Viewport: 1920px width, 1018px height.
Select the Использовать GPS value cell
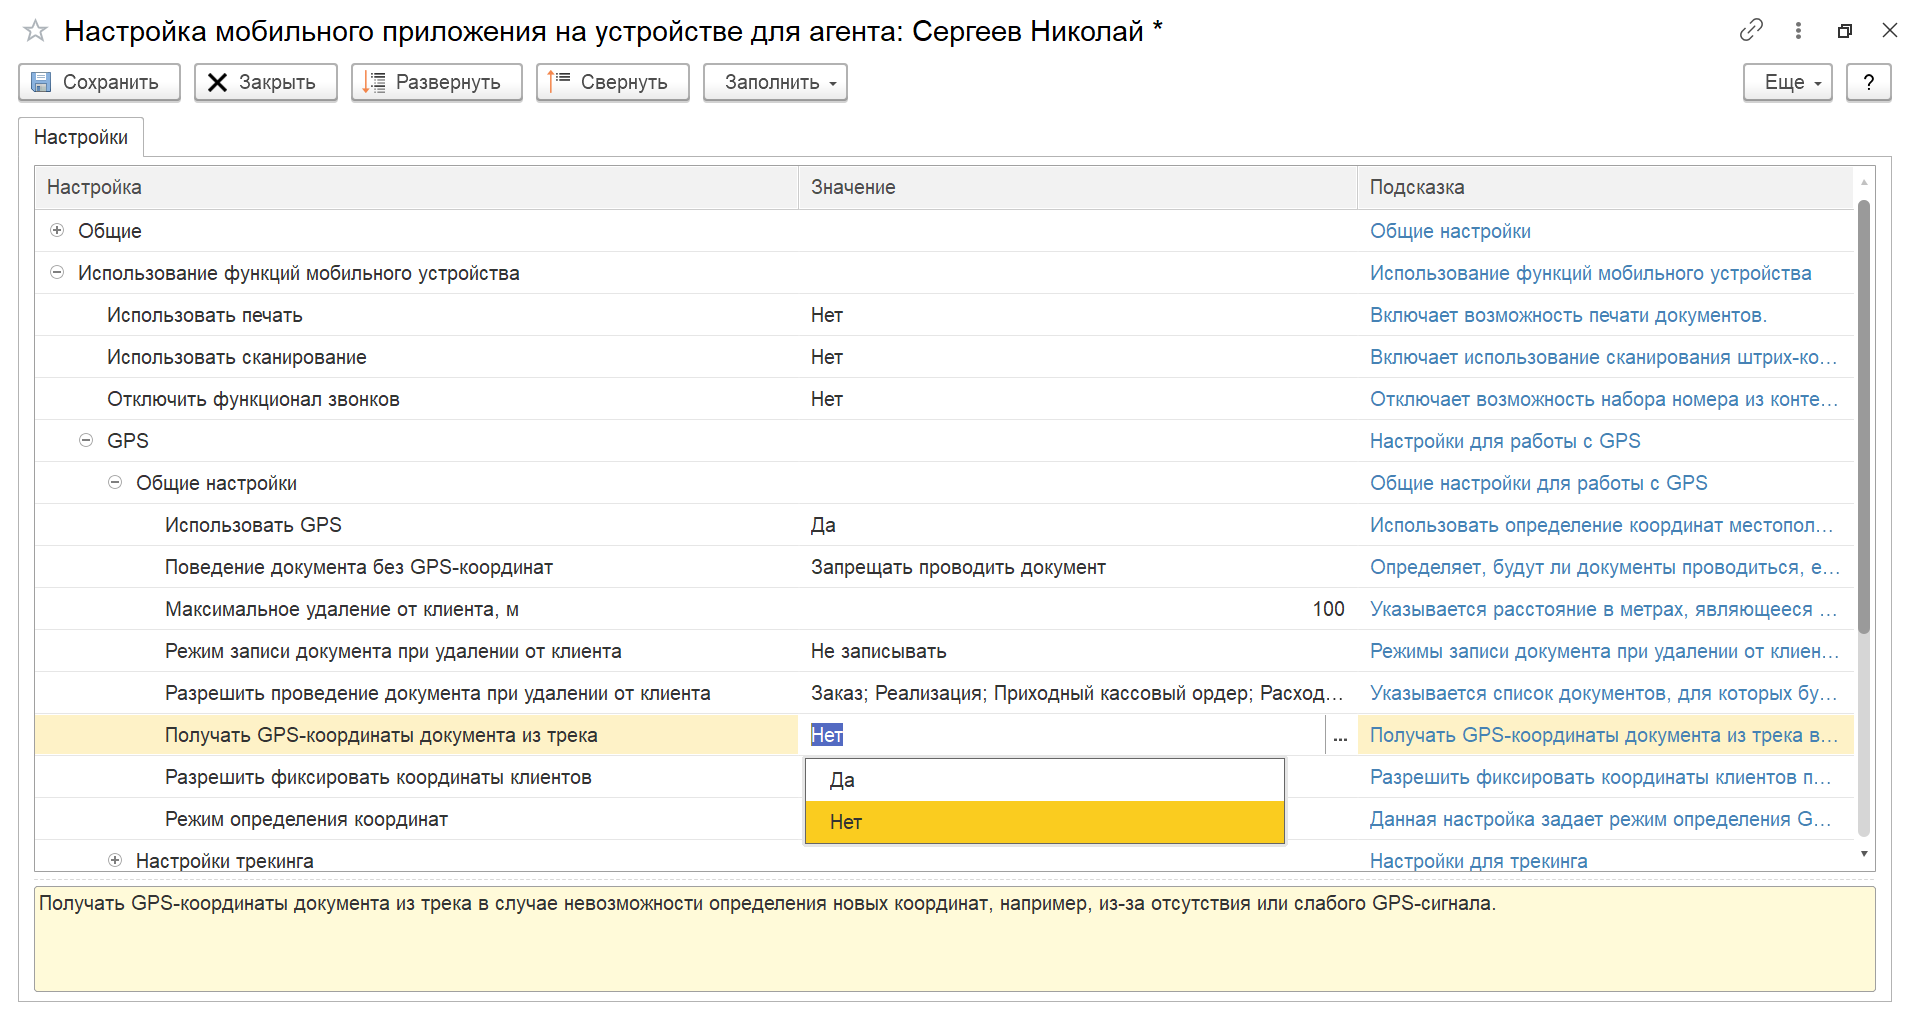[1077, 525]
